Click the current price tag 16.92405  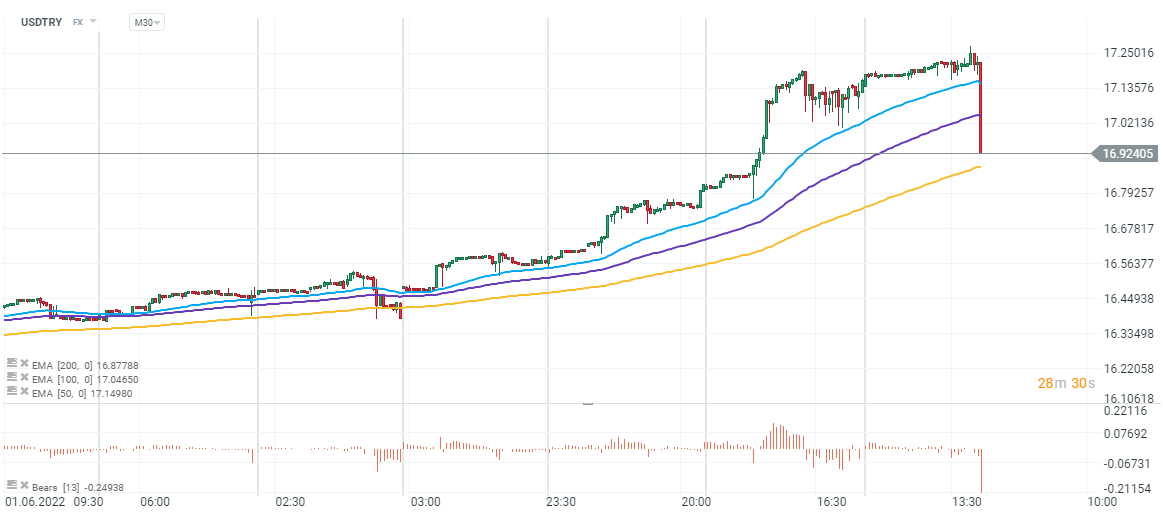click(1128, 154)
